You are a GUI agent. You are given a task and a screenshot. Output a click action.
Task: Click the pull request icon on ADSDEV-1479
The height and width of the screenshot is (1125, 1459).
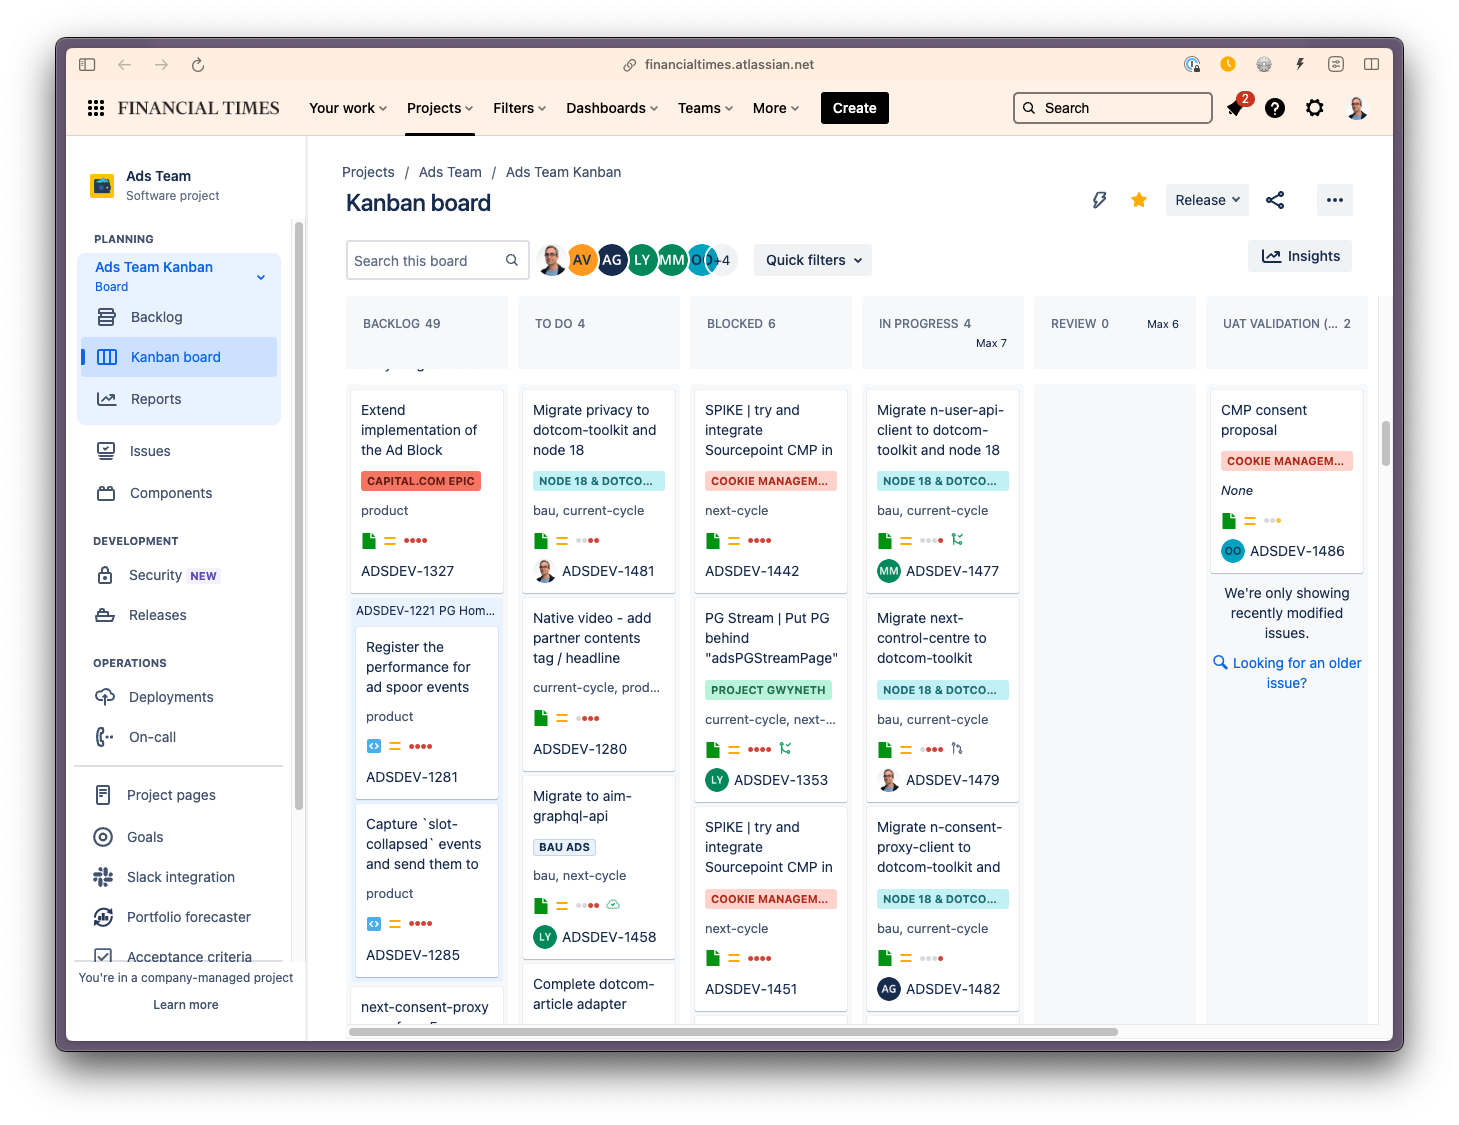[957, 748]
